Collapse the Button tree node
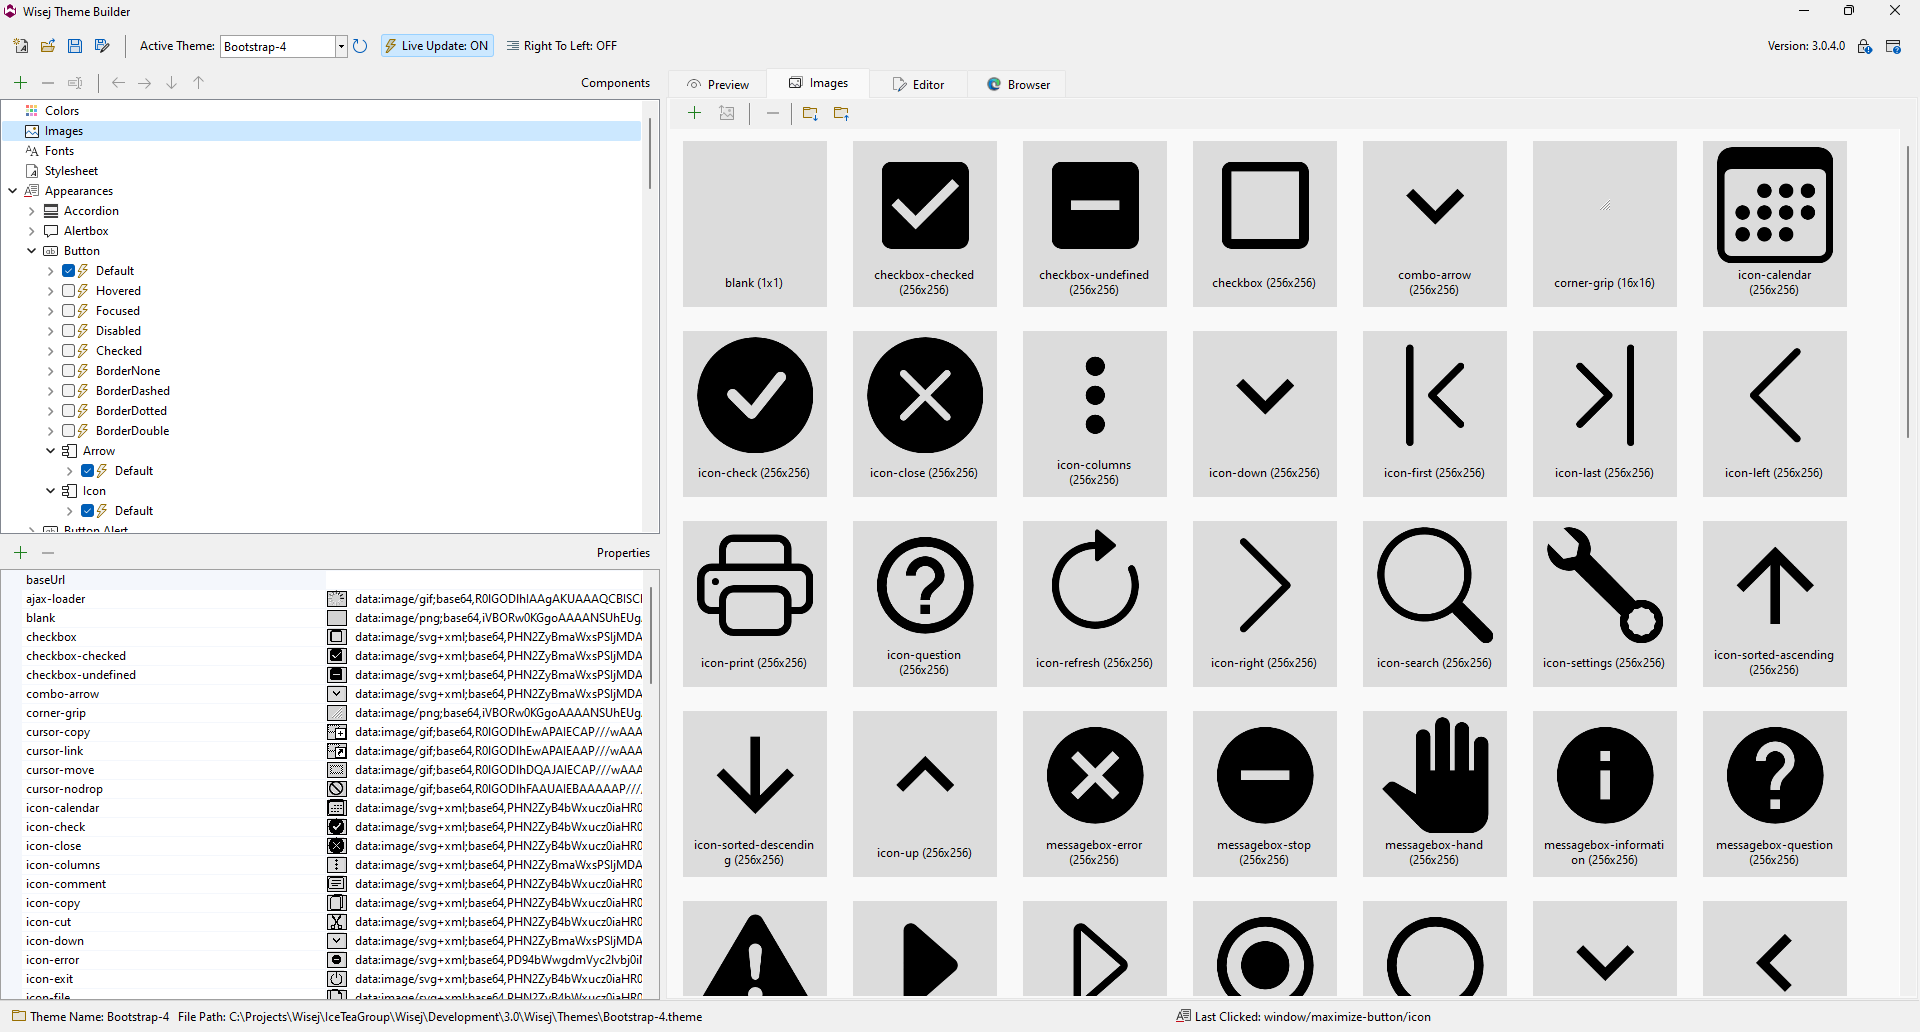 coord(31,251)
